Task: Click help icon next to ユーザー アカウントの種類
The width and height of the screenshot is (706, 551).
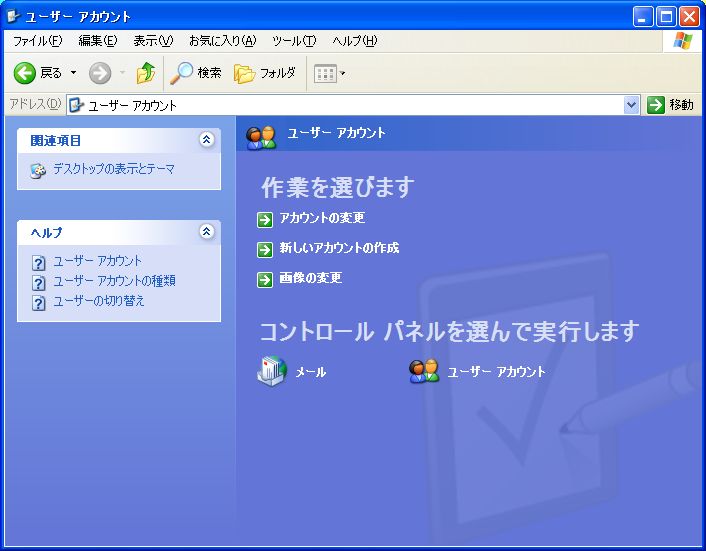Action: (39, 282)
